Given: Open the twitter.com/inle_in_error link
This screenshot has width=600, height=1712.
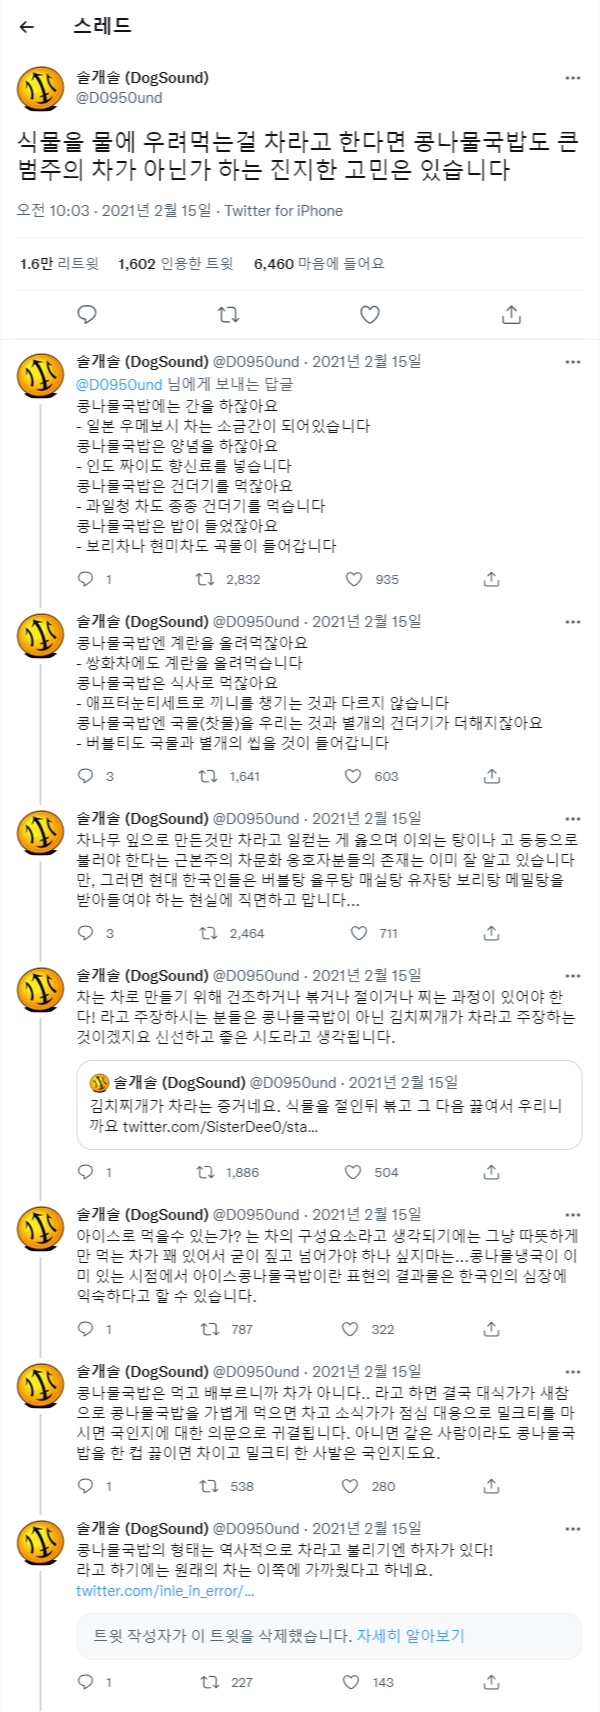Looking at the screenshot, I should click(x=158, y=1590).
